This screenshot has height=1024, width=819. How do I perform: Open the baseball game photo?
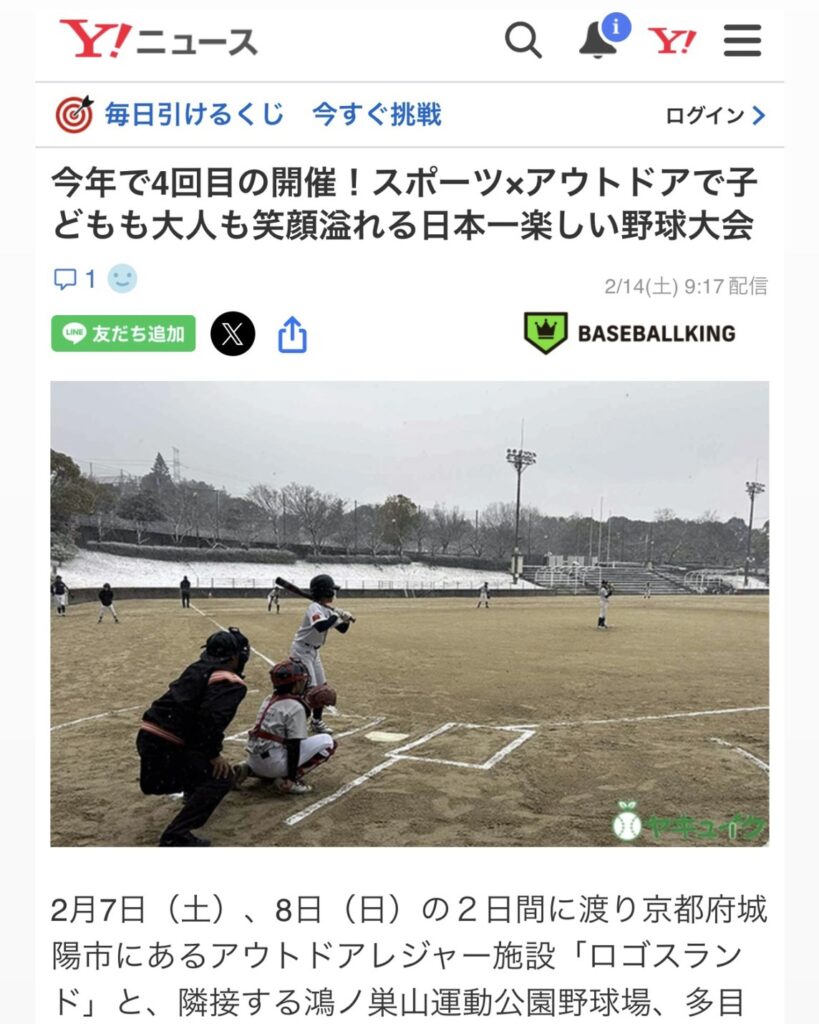(x=410, y=614)
